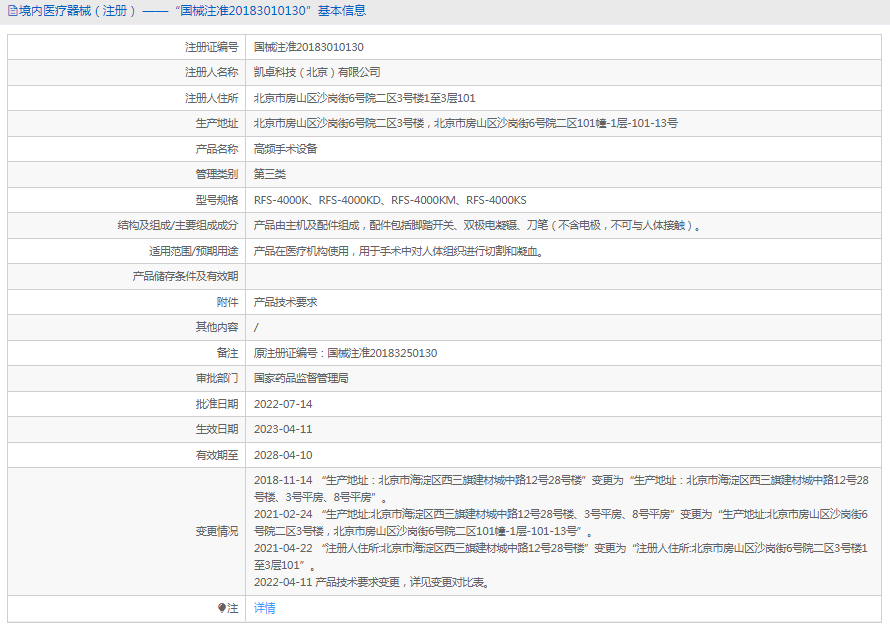Select approval date 2022-07-14

click(x=283, y=404)
